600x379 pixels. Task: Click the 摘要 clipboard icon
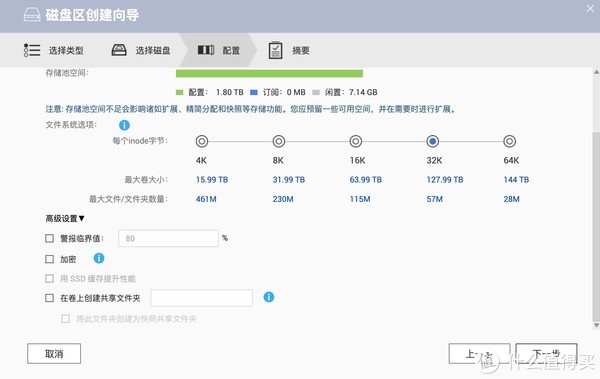click(x=275, y=50)
